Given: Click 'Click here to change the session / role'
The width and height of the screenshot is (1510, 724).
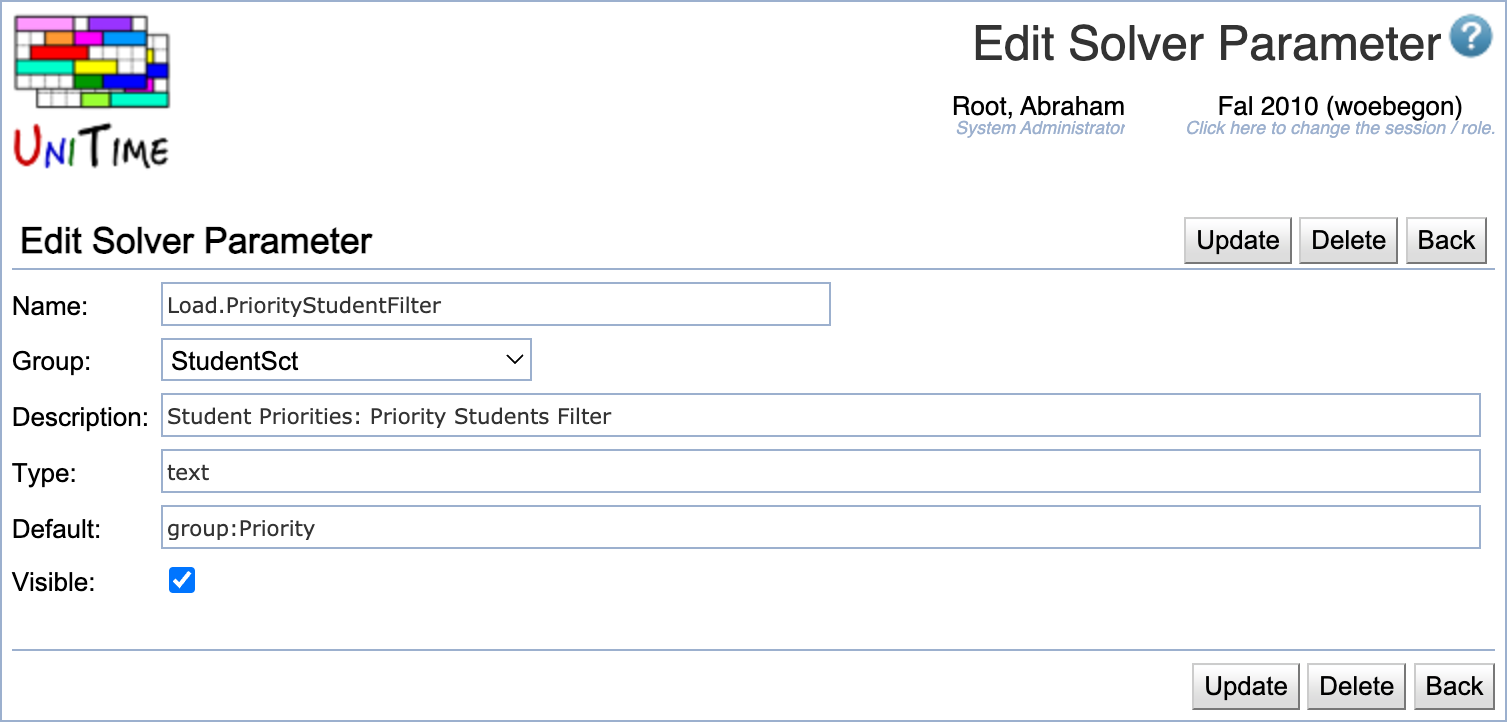Looking at the screenshot, I should tap(1339, 128).
